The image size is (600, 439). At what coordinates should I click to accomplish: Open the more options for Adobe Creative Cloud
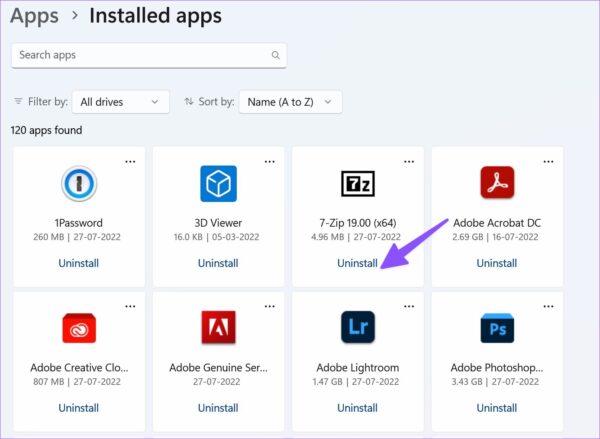click(x=130, y=306)
